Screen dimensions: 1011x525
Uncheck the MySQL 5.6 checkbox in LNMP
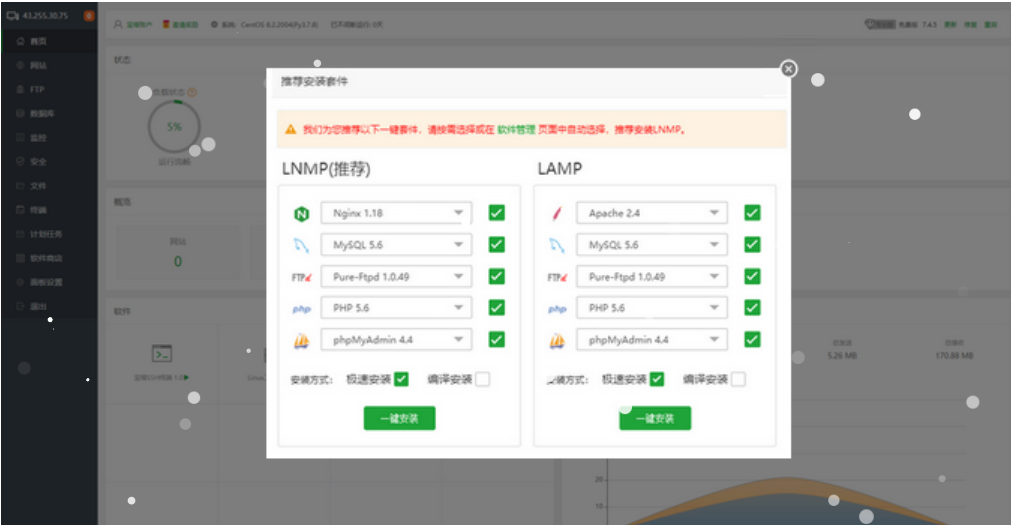(496, 244)
